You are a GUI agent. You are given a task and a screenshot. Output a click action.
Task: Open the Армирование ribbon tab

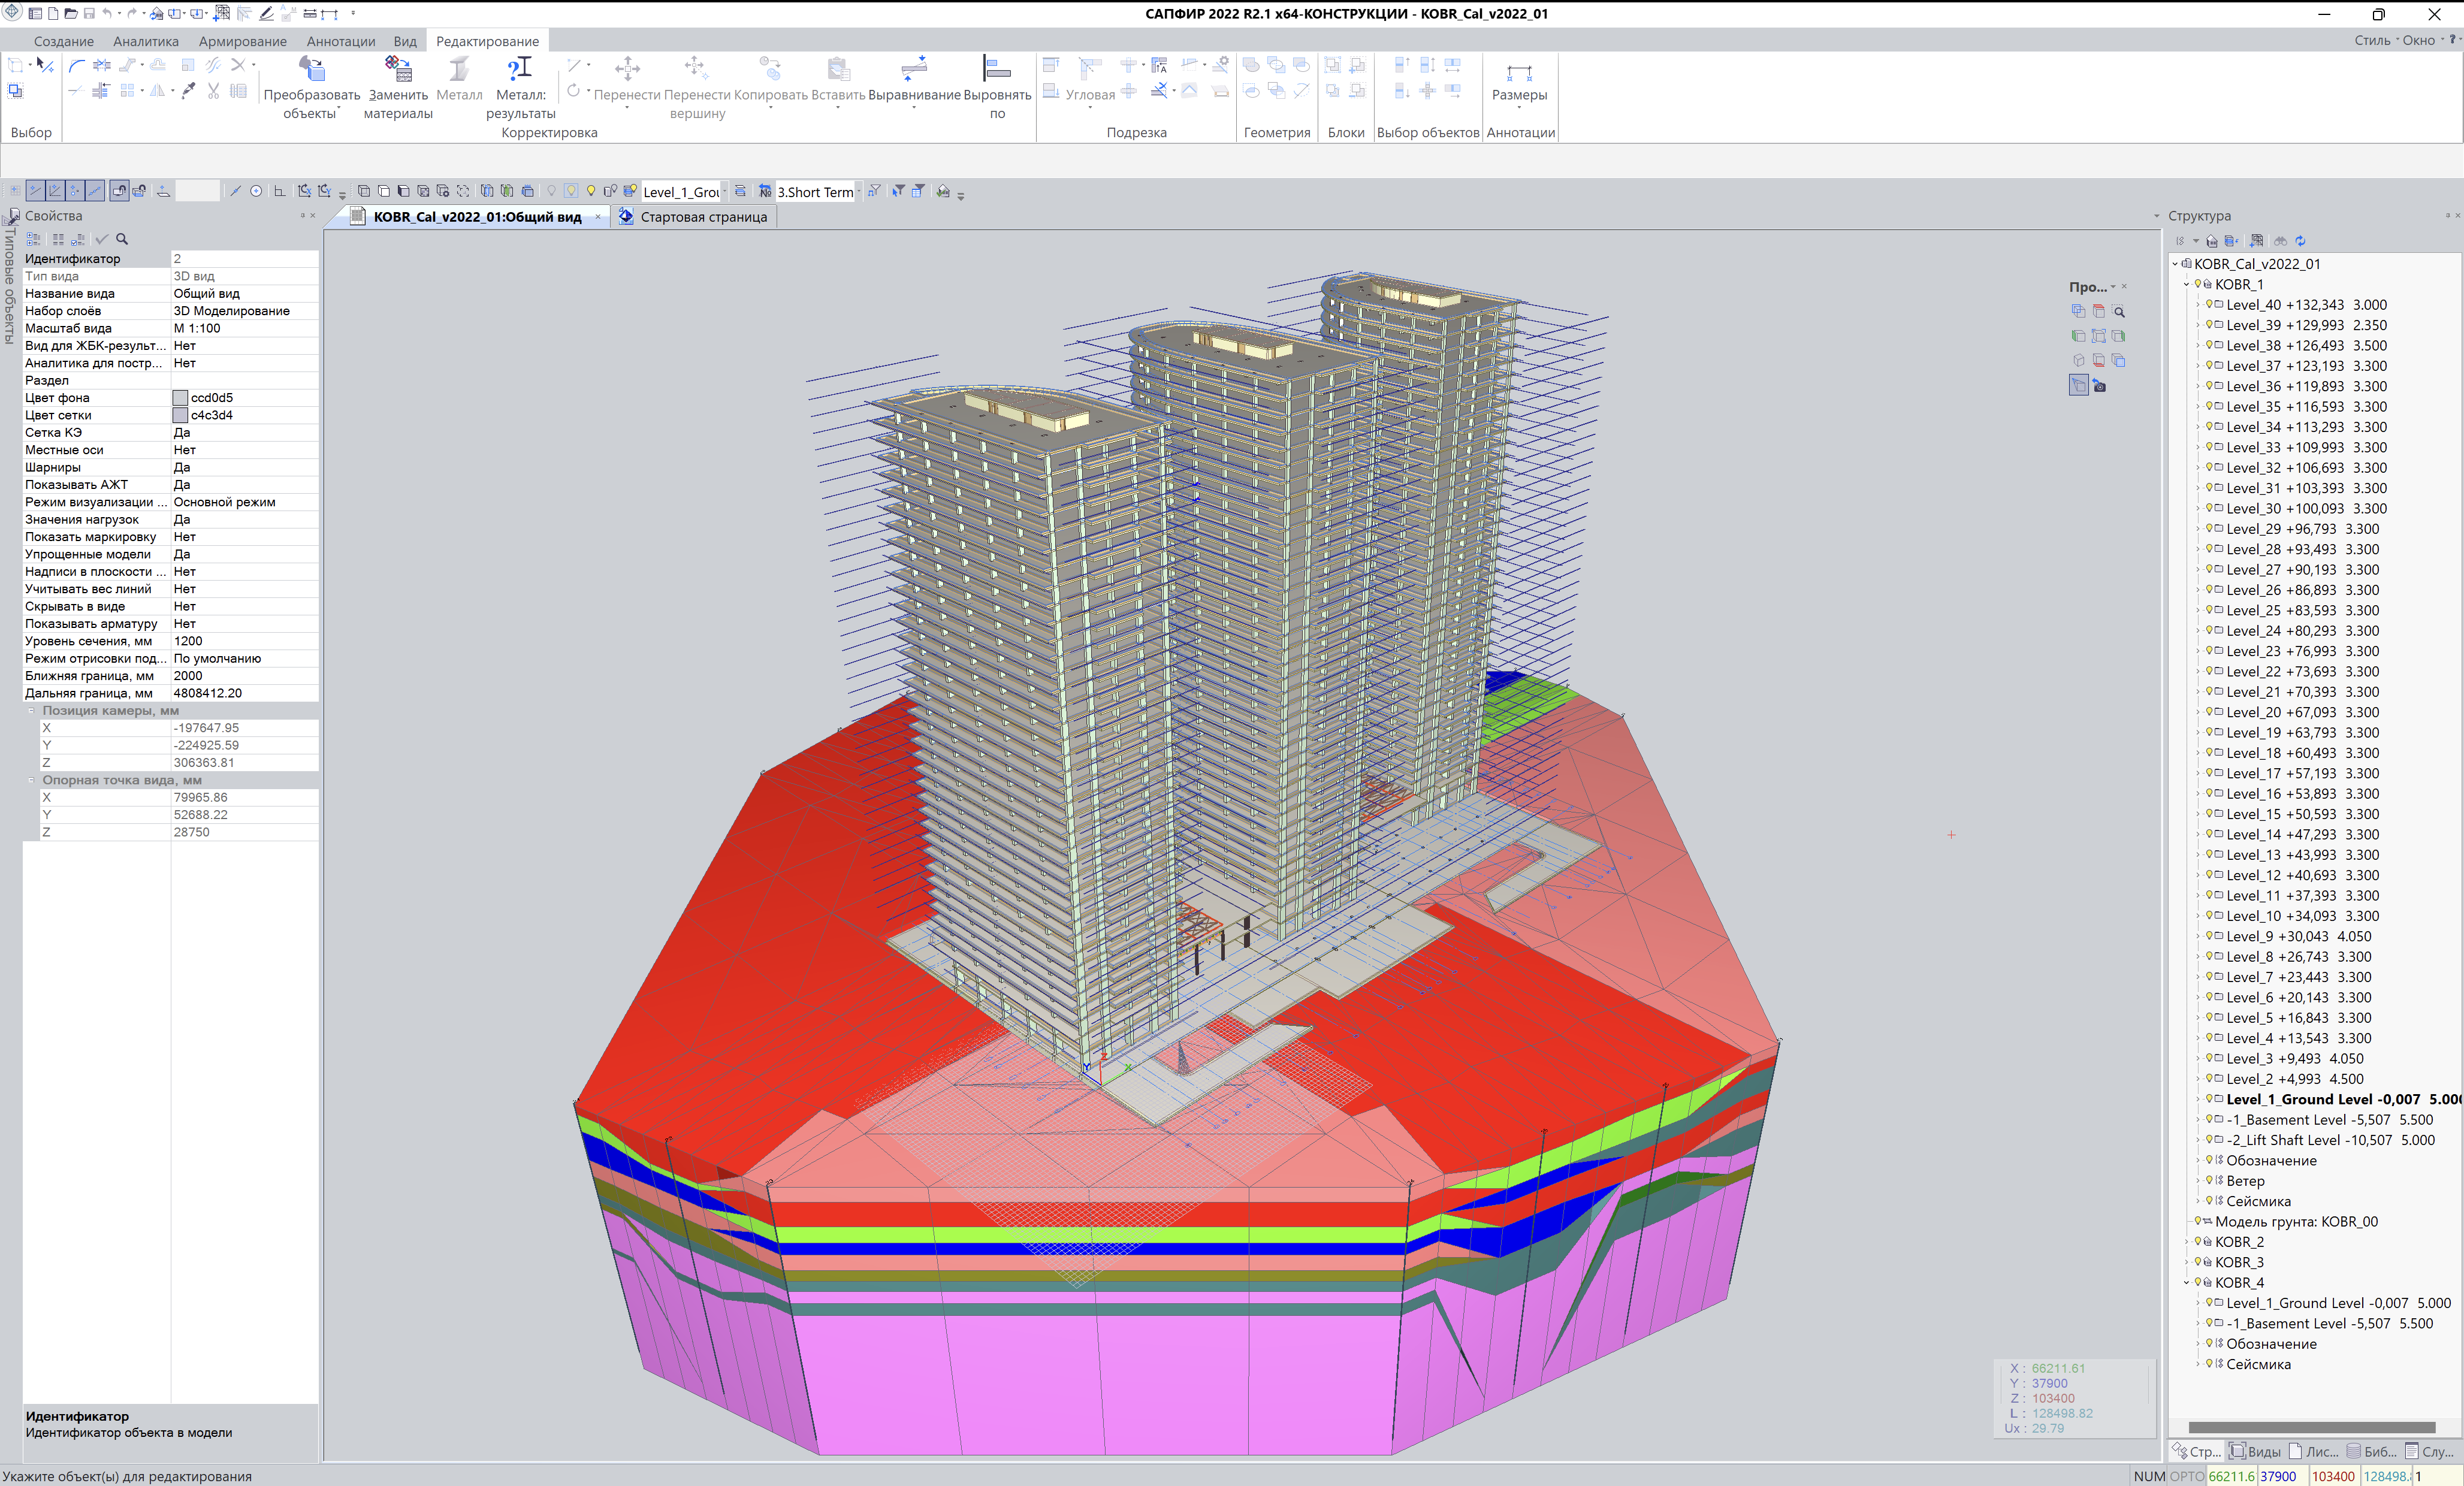242,41
